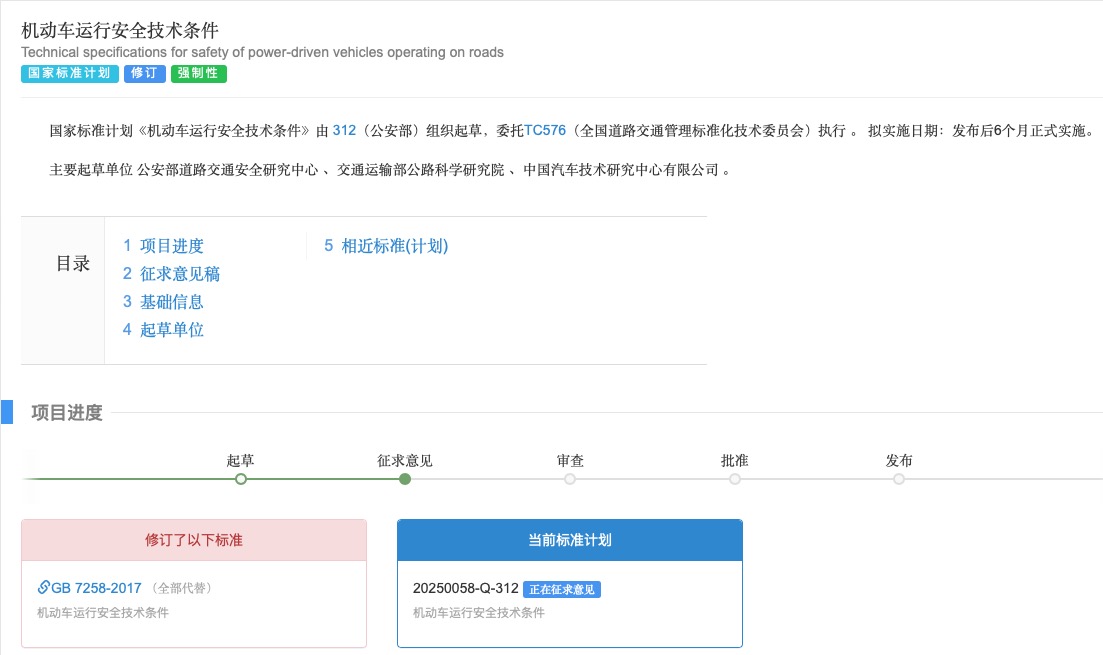
Task: Click the 批准 stage marker
Action: pyautogui.click(x=734, y=479)
